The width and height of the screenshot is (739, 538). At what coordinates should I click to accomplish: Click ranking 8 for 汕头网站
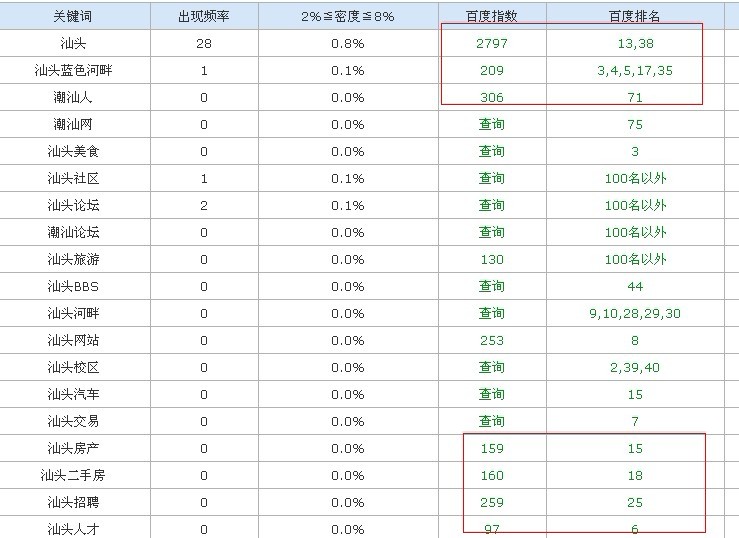coord(635,341)
